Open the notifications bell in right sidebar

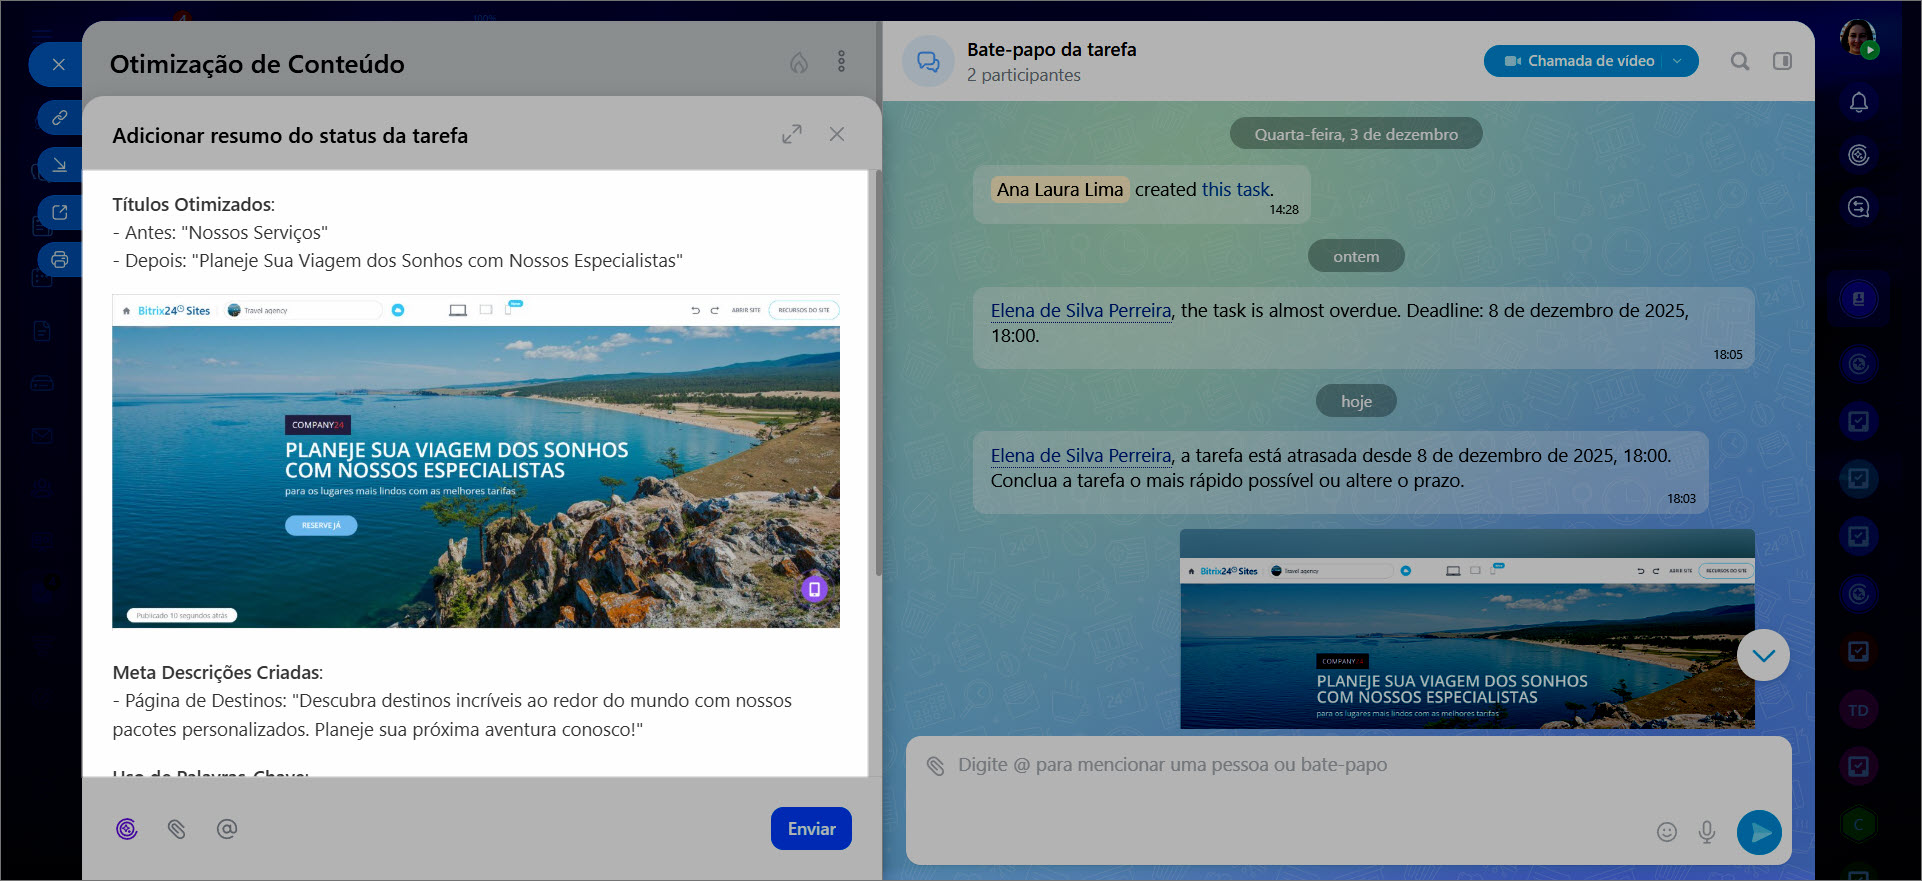pos(1858,103)
